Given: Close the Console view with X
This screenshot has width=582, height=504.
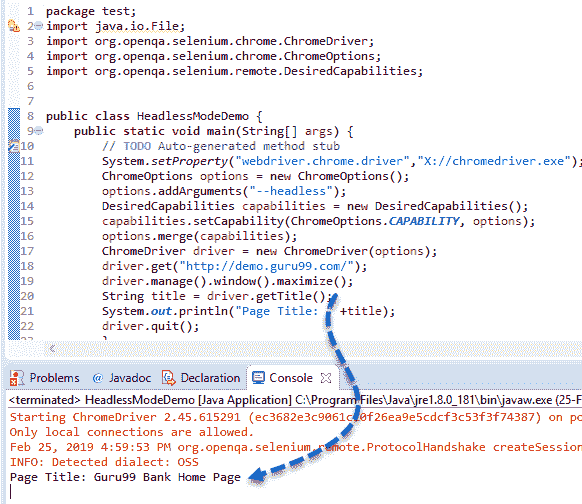Looking at the screenshot, I should (326, 378).
